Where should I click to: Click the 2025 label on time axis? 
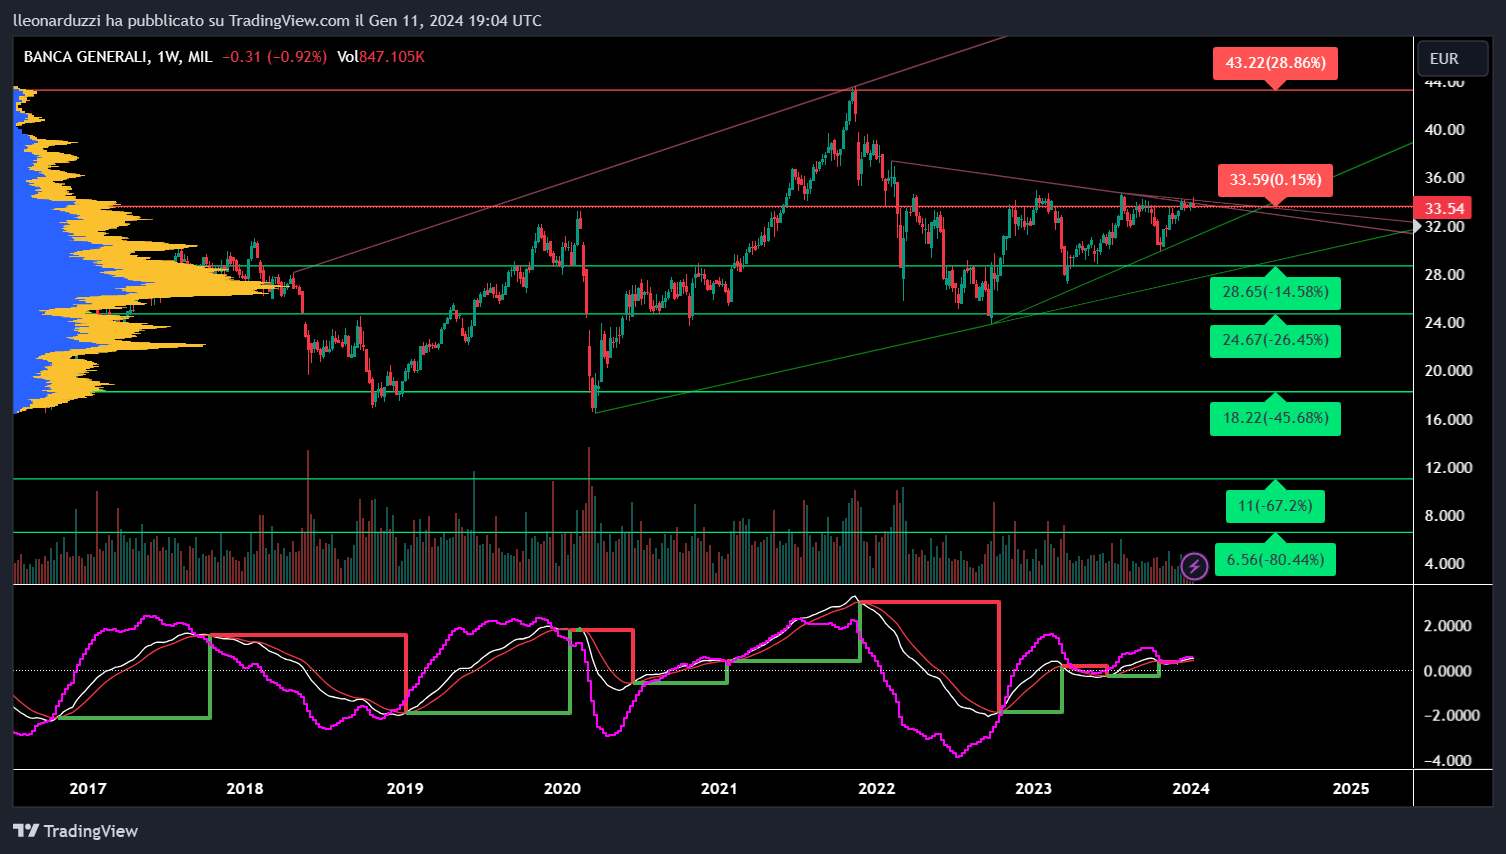click(1351, 789)
